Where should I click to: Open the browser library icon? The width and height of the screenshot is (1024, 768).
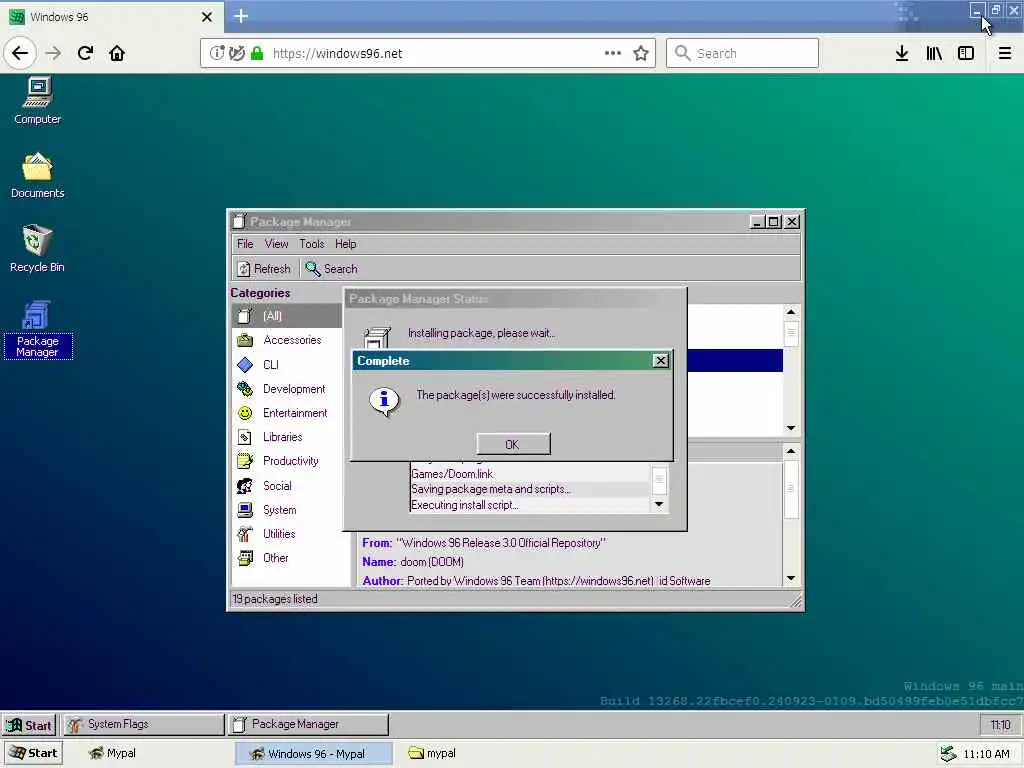[x=934, y=53]
